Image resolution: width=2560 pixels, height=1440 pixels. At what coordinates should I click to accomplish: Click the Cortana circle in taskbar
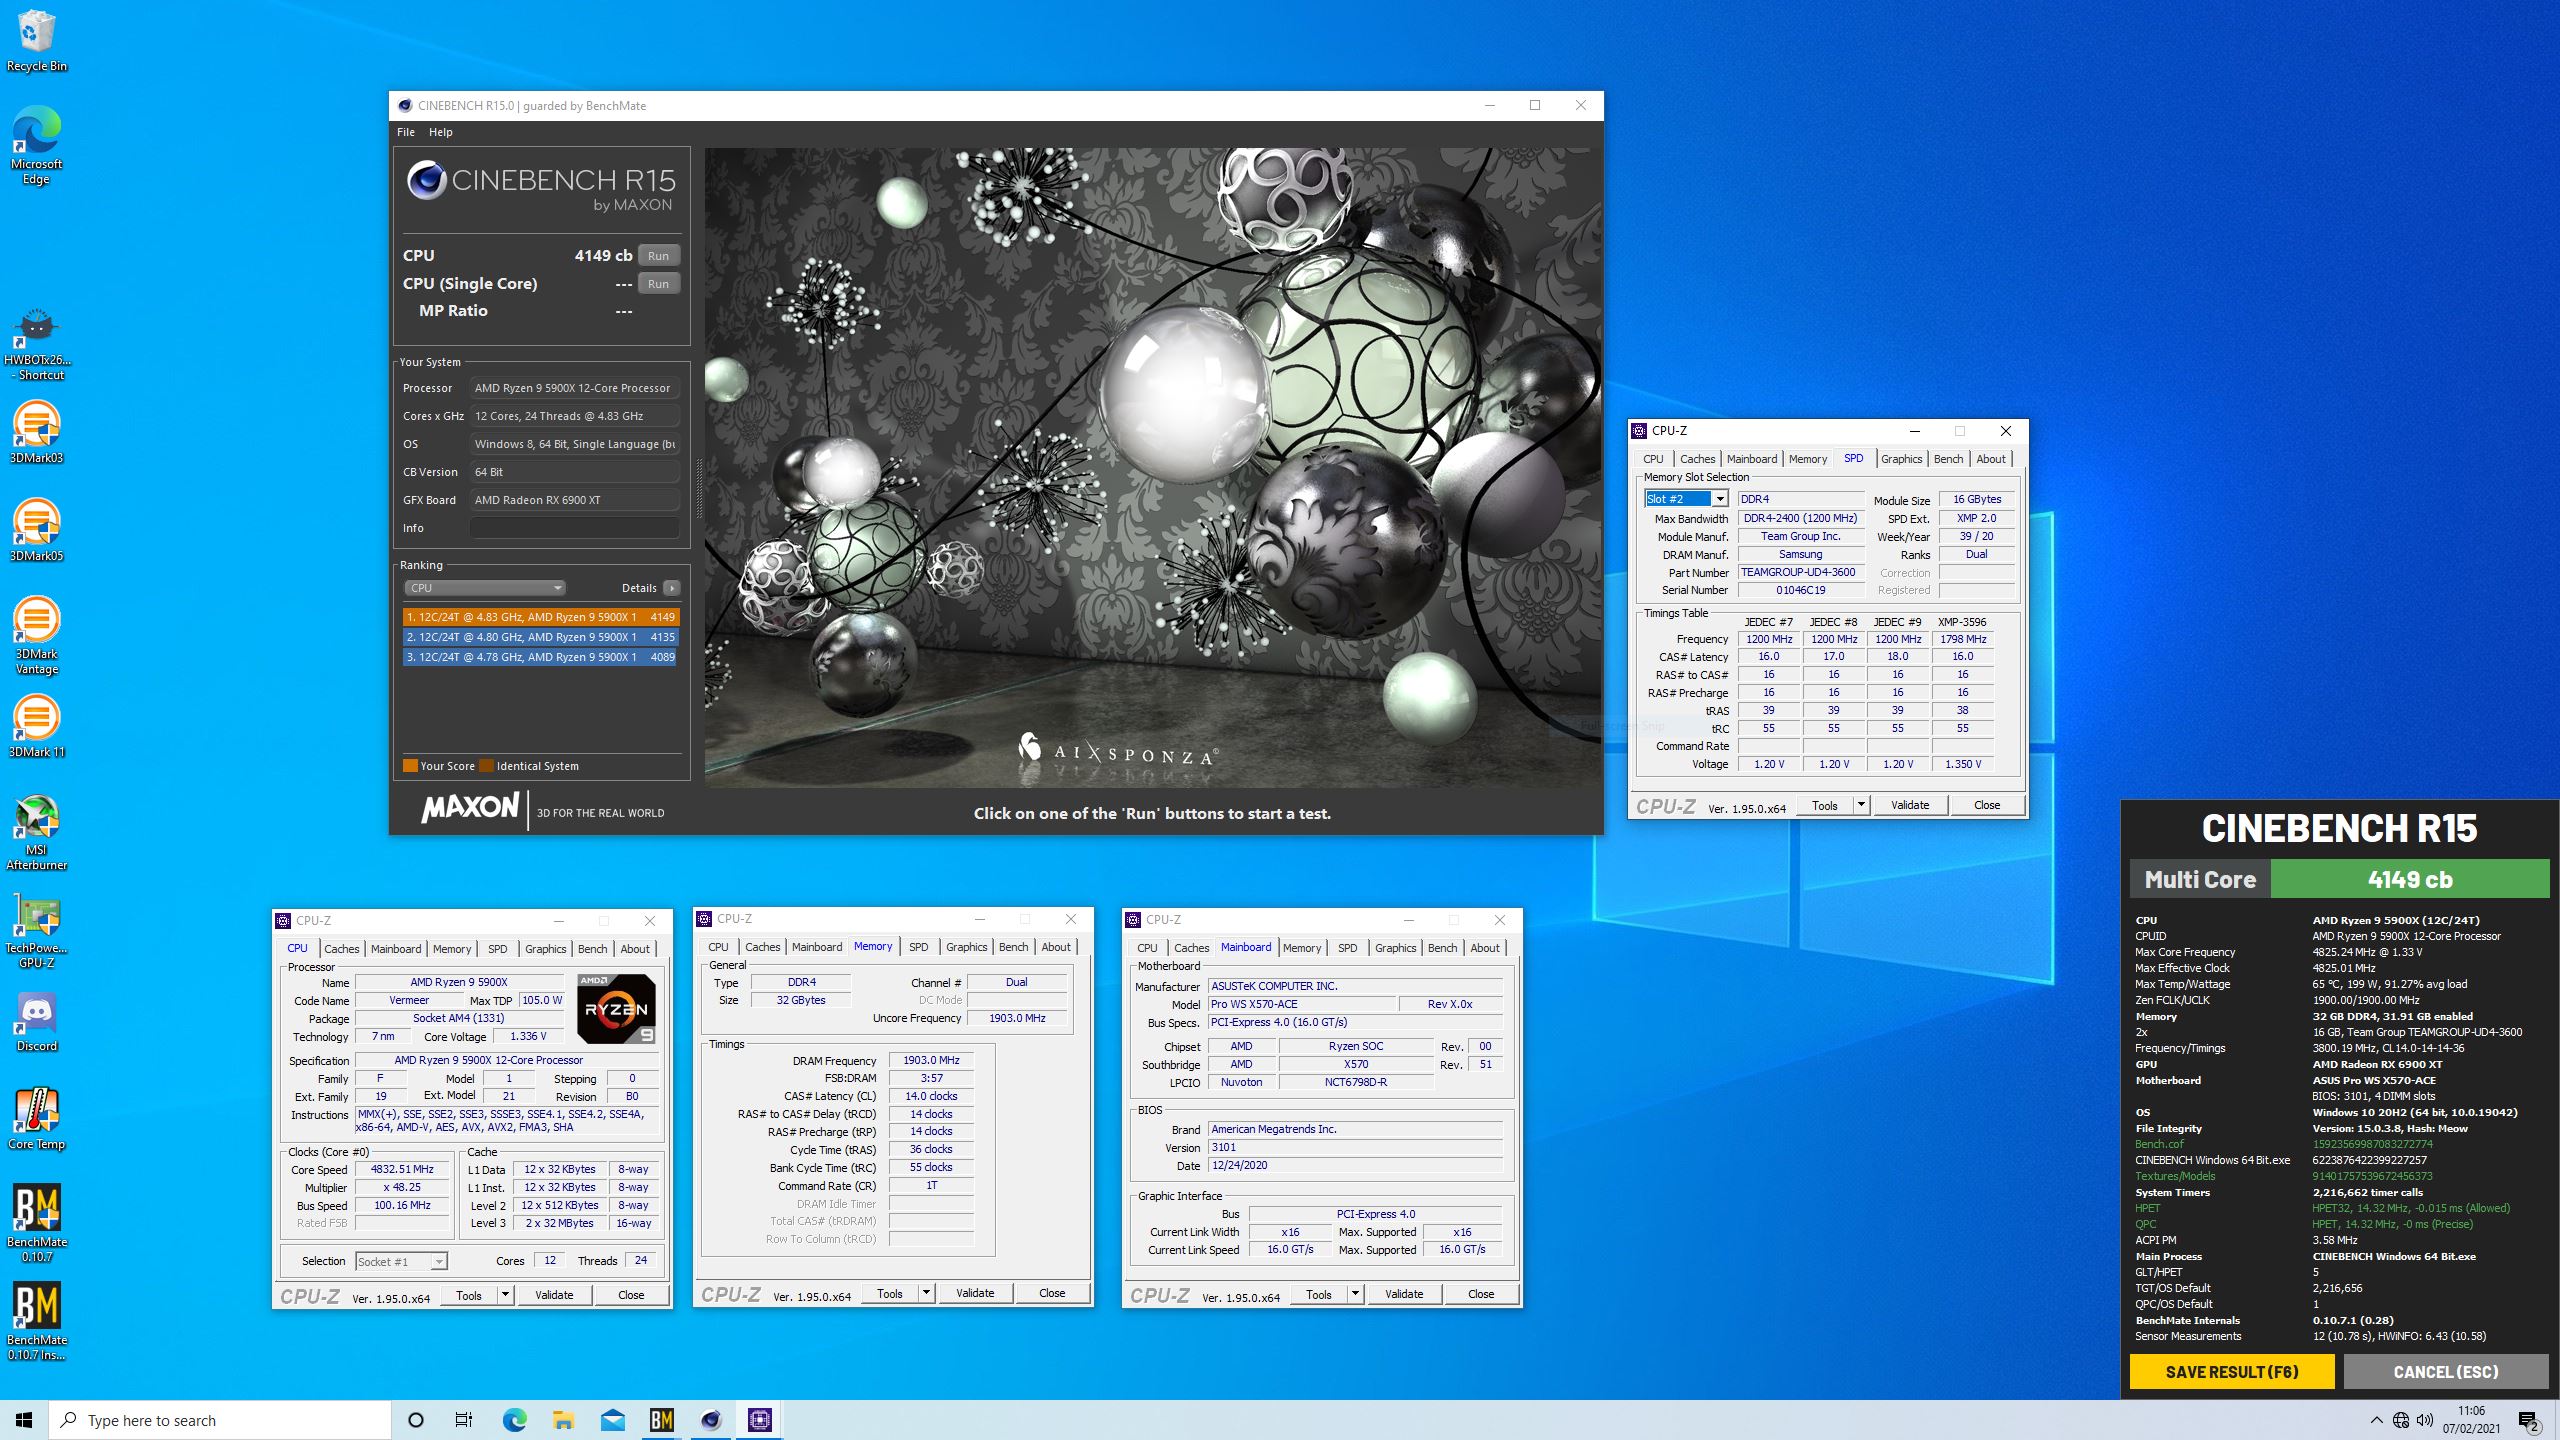pyautogui.click(x=416, y=1420)
